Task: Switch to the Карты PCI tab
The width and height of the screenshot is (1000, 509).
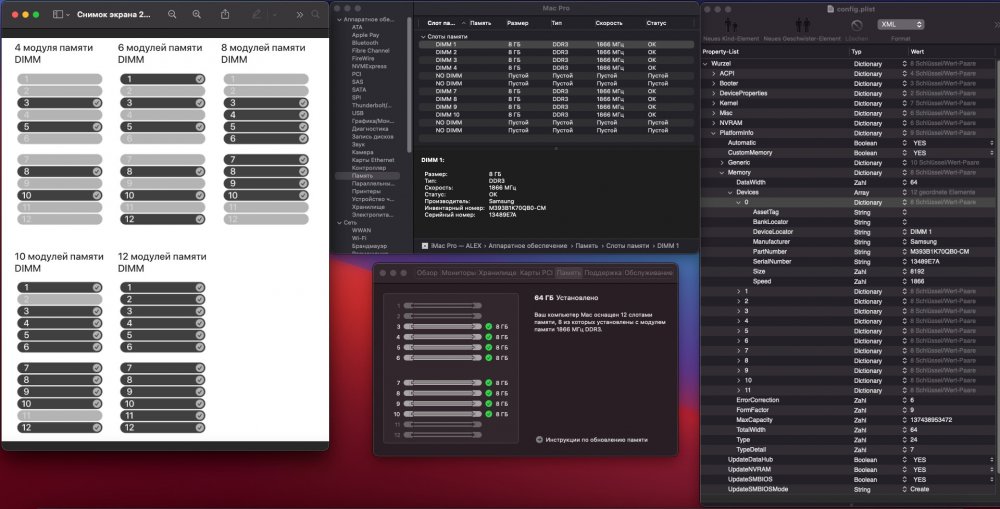Action: click(x=536, y=273)
